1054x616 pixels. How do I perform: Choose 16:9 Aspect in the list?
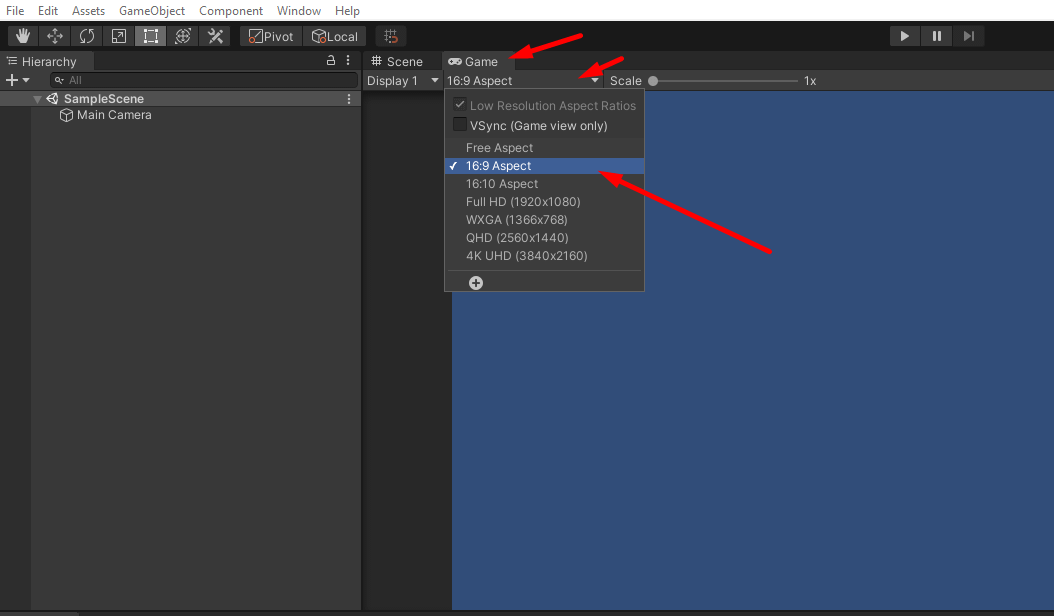point(544,165)
